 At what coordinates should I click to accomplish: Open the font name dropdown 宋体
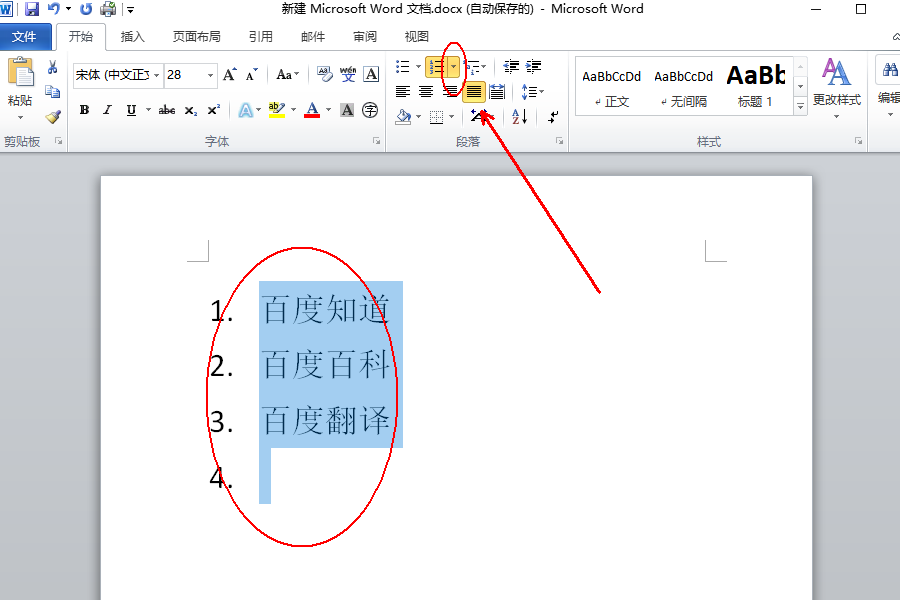pos(156,75)
